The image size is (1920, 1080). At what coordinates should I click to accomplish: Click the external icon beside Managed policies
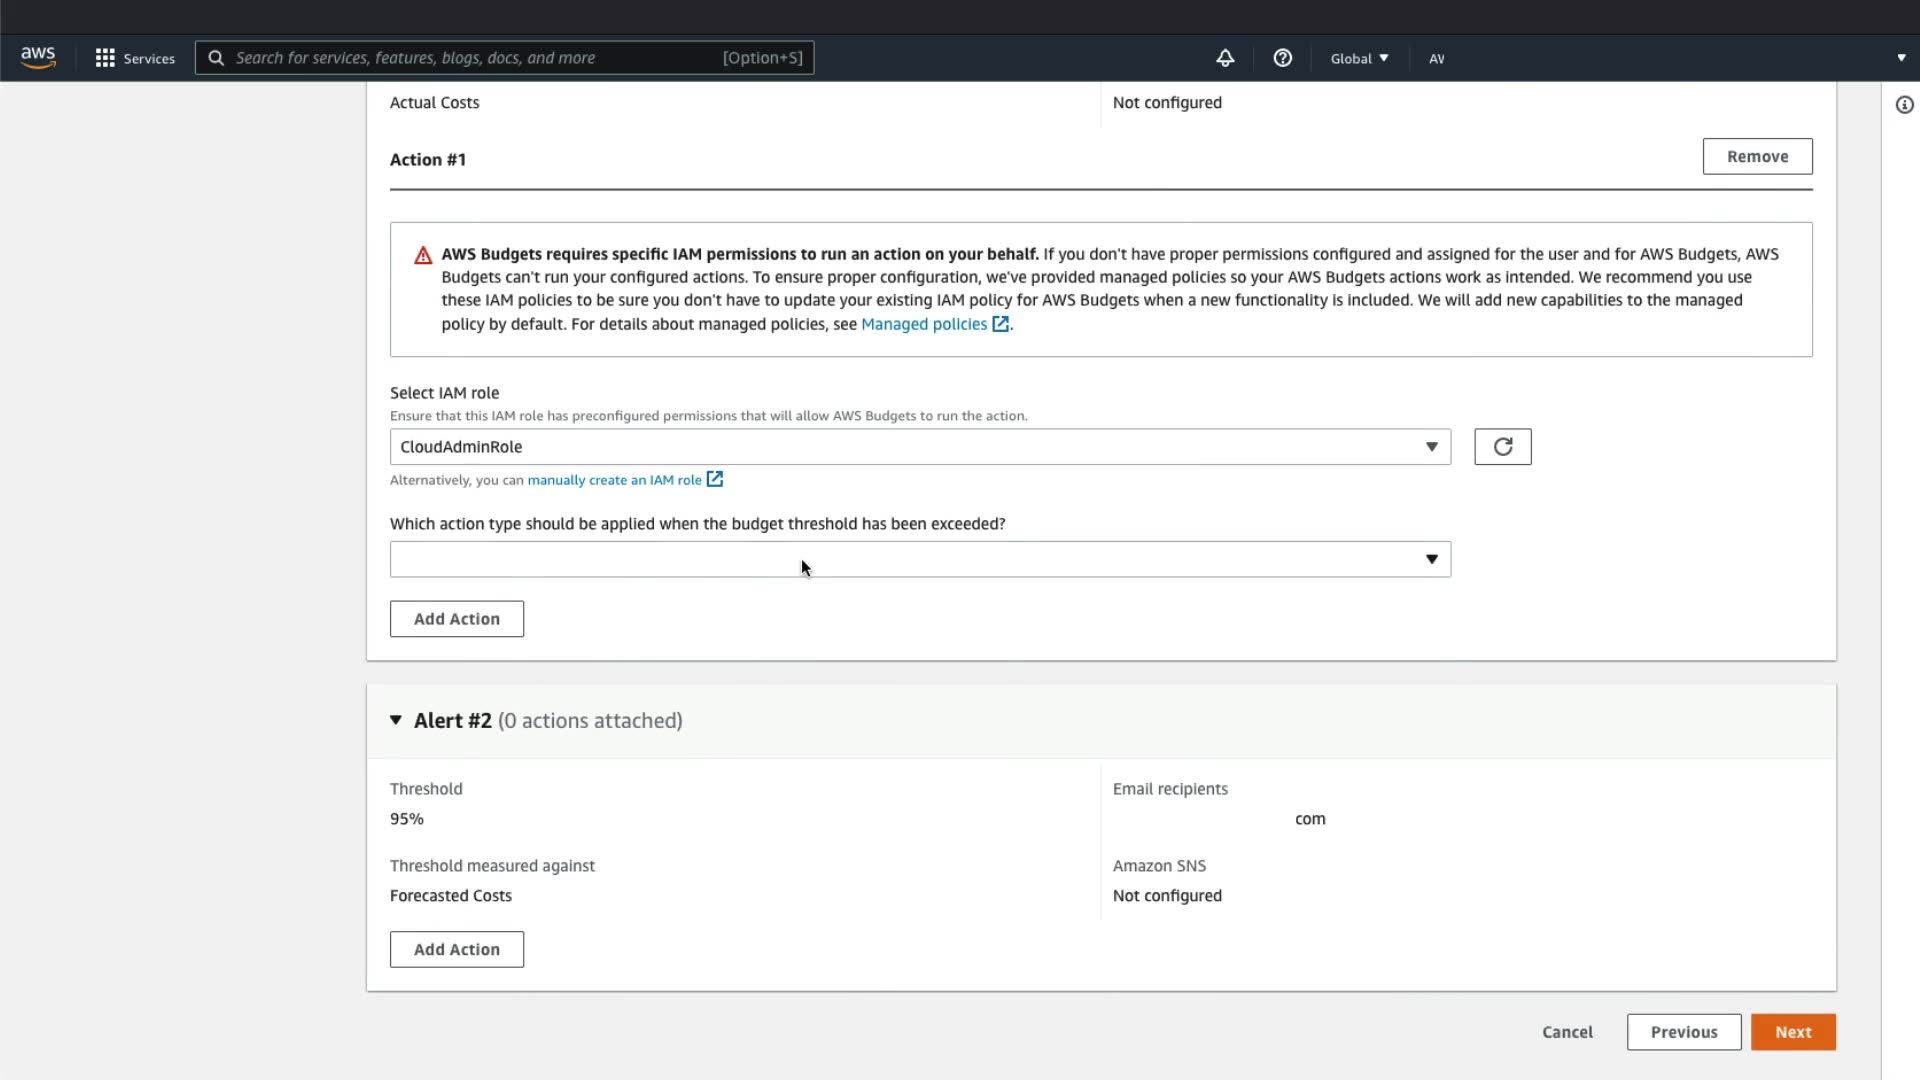(x=1000, y=324)
